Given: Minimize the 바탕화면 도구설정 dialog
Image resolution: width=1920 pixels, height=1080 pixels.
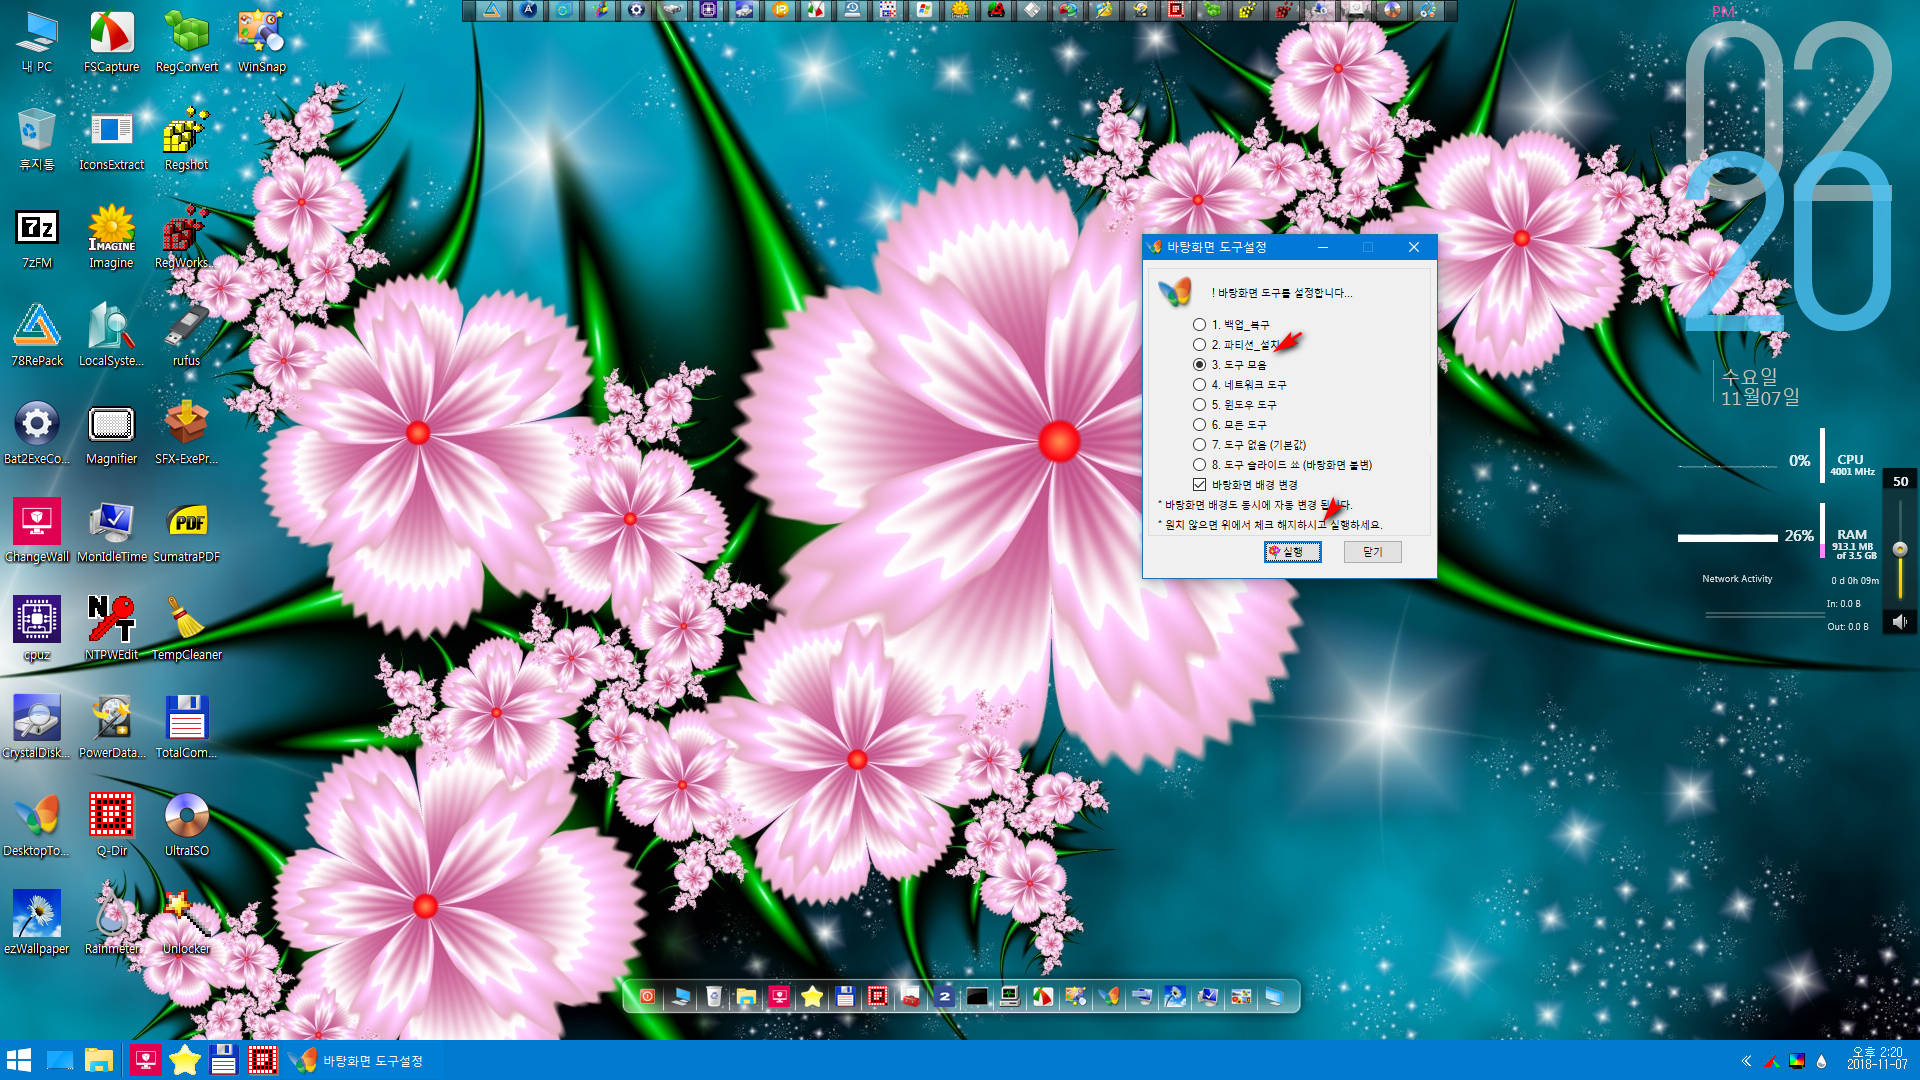Looking at the screenshot, I should 1322,247.
